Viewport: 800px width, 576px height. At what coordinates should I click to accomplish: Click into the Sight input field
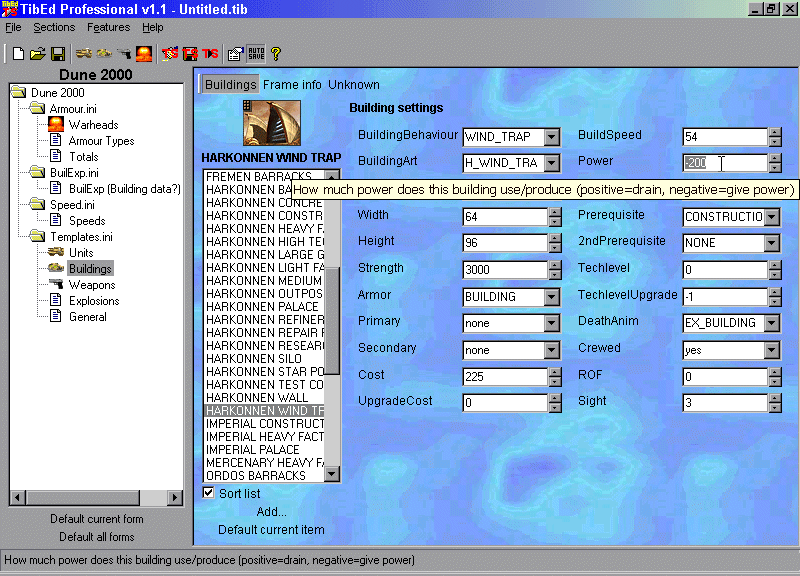coord(725,403)
